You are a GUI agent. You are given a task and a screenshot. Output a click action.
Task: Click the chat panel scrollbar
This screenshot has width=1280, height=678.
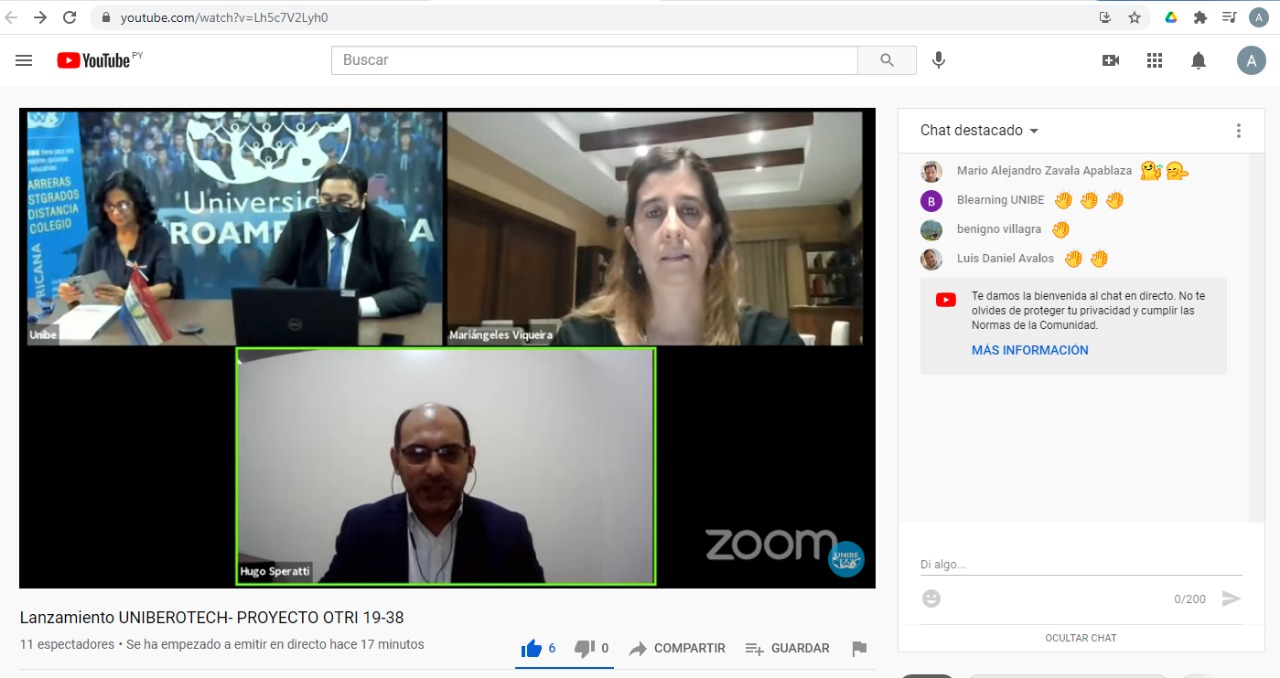click(1258, 338)
